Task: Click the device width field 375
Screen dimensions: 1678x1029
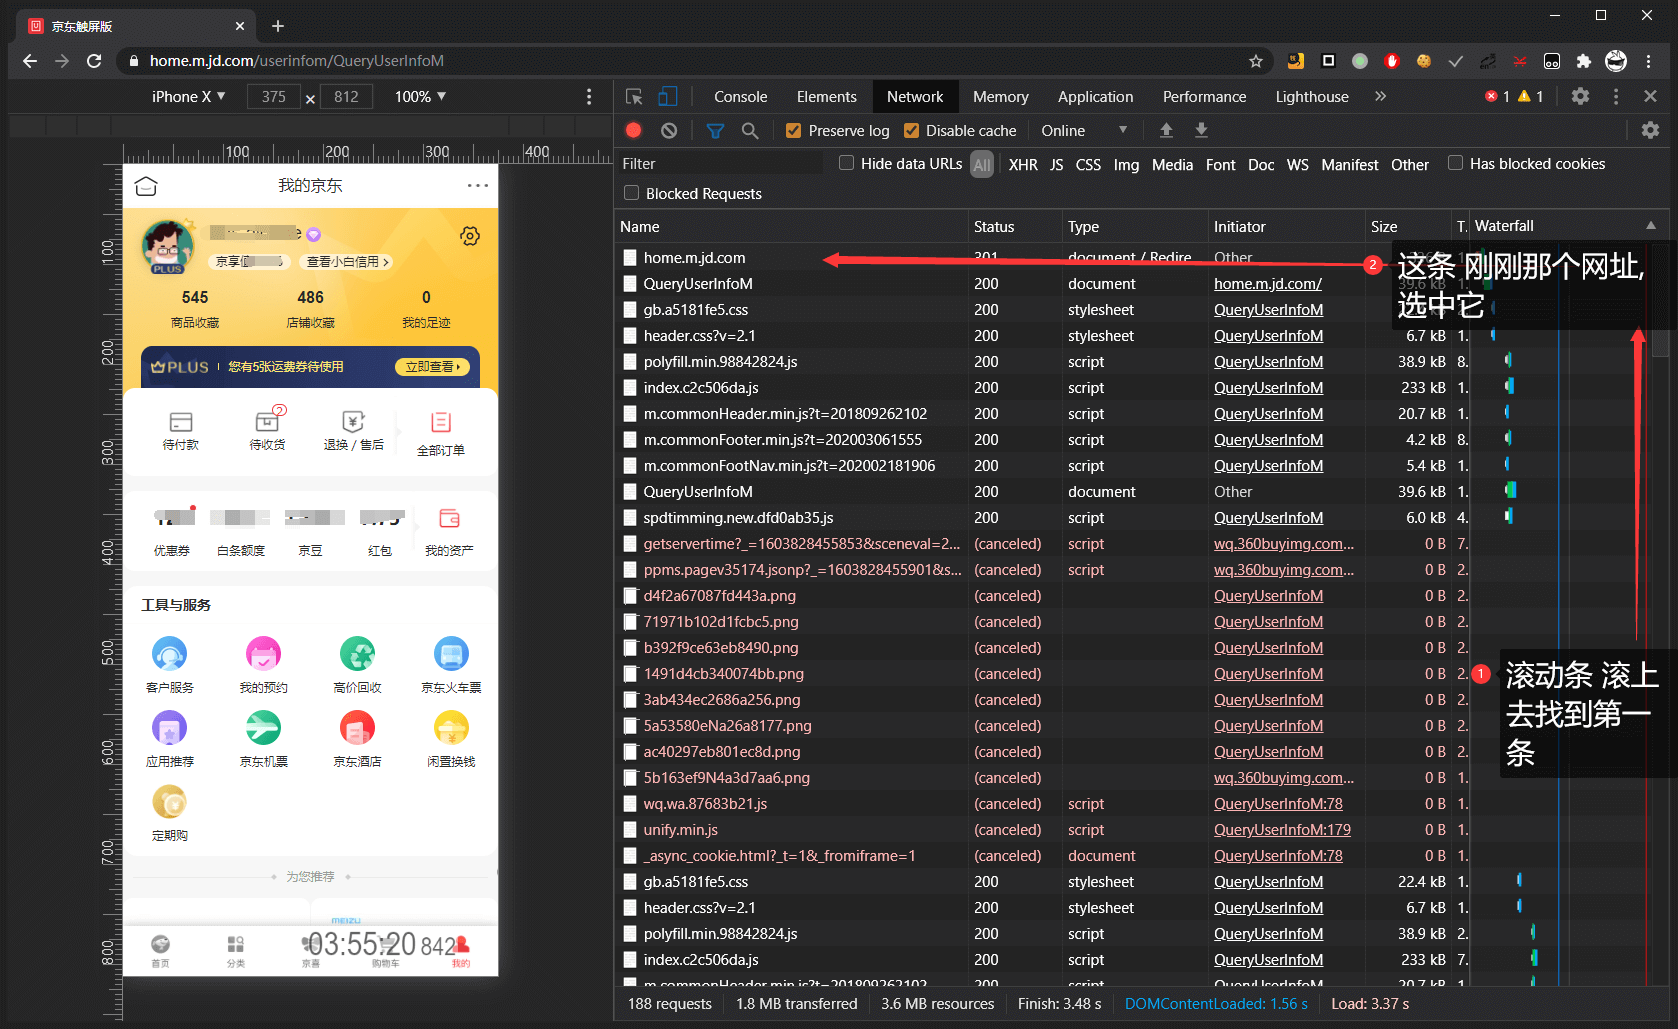Action: tap(273, 96)
